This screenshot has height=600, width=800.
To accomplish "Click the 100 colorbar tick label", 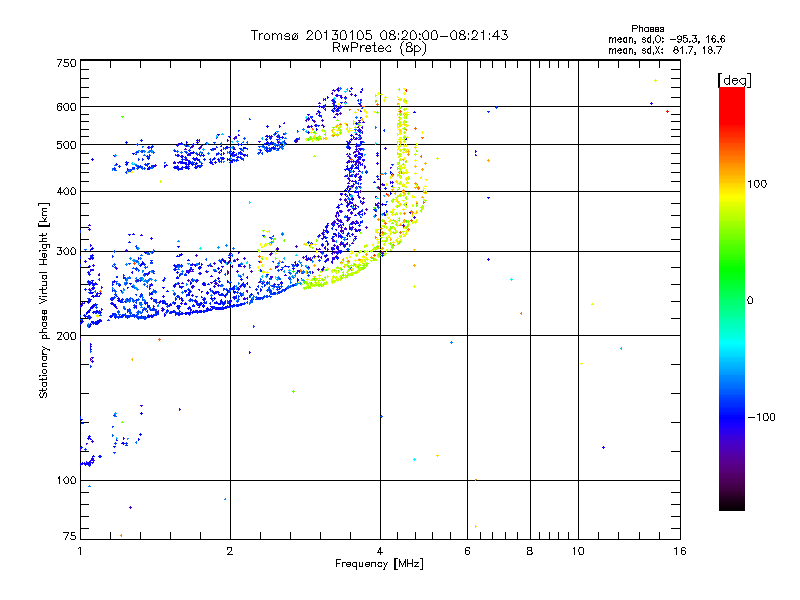I will coord(757,184).
